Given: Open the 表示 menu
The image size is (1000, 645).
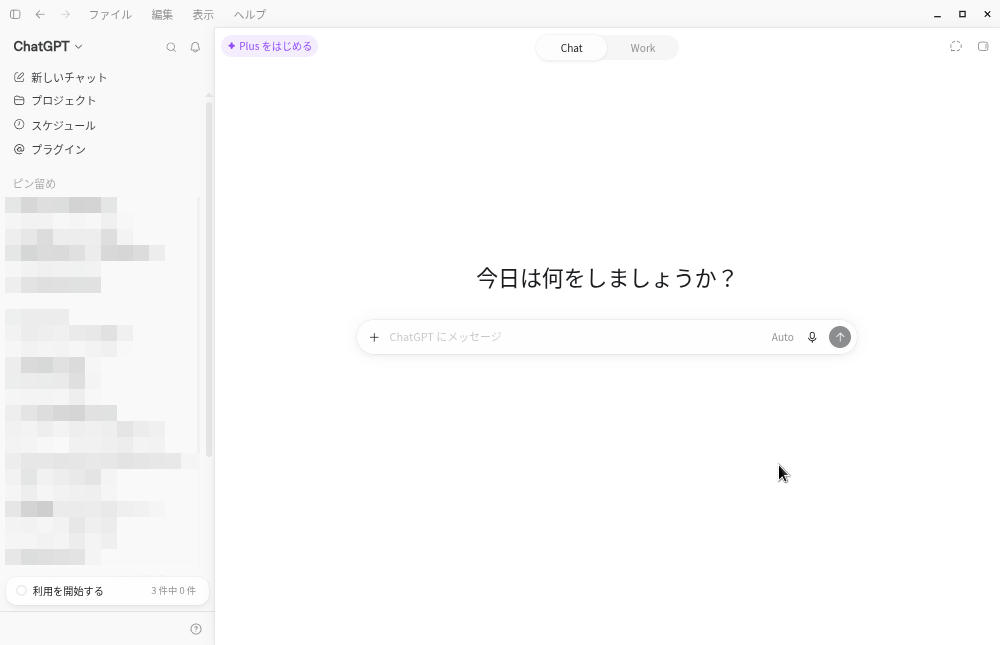Looking at the screenshot, I should (203, 14).
